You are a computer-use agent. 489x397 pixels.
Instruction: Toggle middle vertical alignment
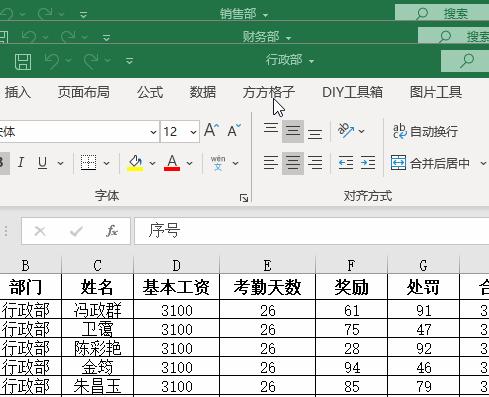293,131
